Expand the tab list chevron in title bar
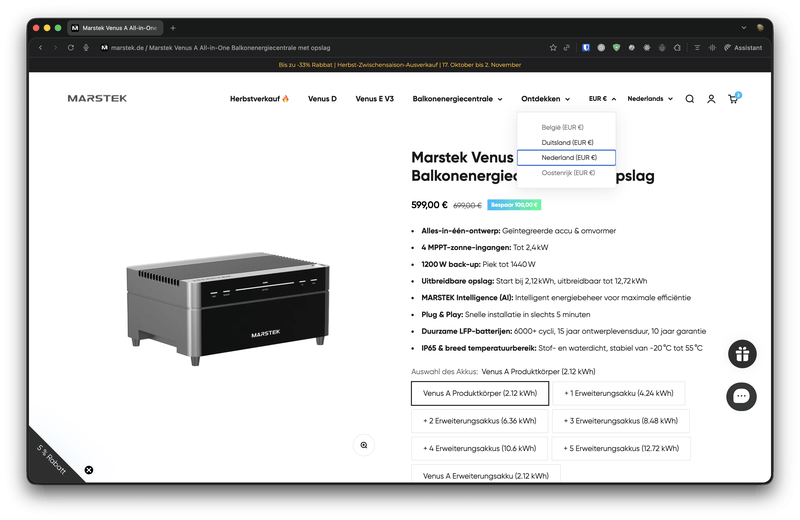 (x=743, y=28)
